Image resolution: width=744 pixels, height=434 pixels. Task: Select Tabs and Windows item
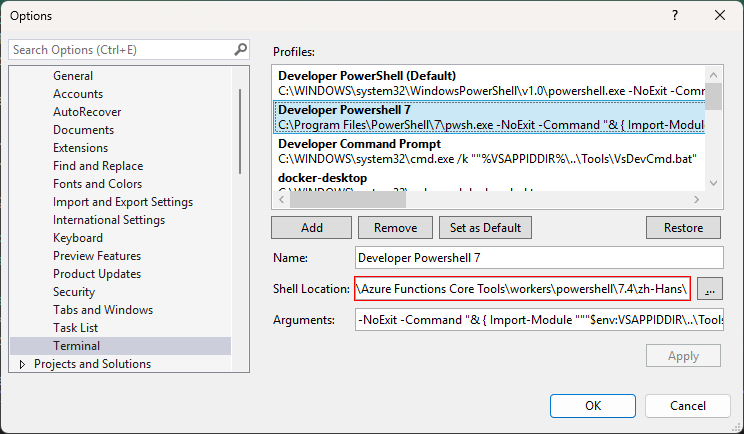click(x=103, y=310)
